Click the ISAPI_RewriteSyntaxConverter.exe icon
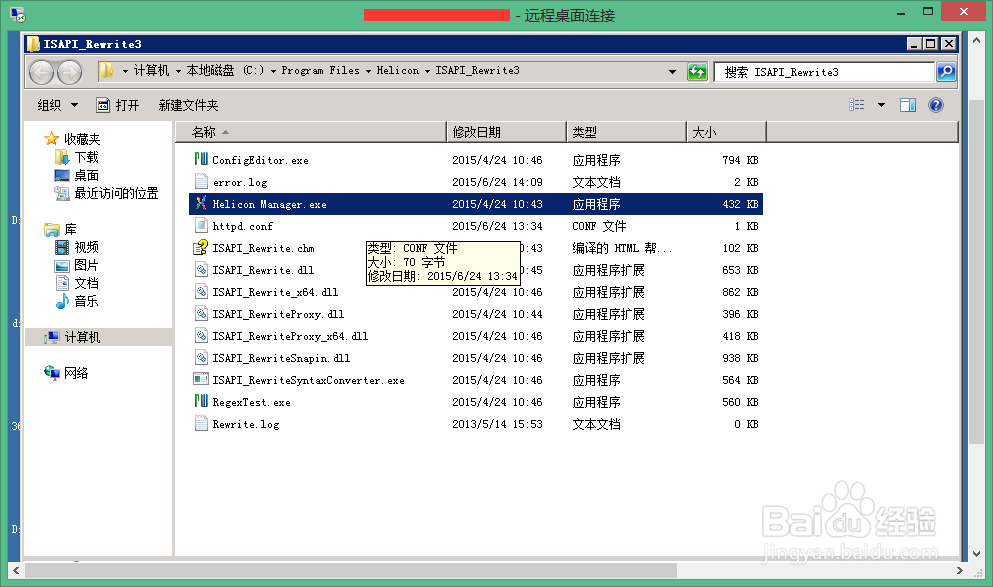The image size is (993, 587). (201, 380)
